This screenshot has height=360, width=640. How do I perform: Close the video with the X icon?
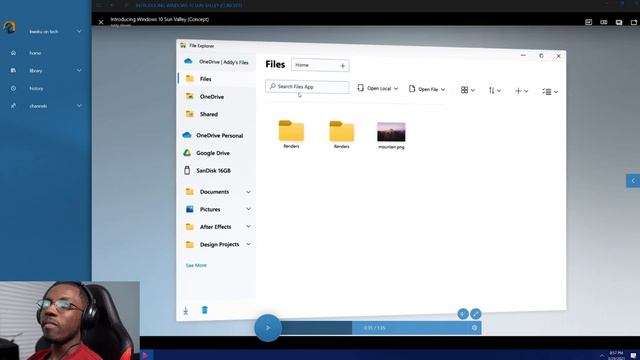coord(101,22)
